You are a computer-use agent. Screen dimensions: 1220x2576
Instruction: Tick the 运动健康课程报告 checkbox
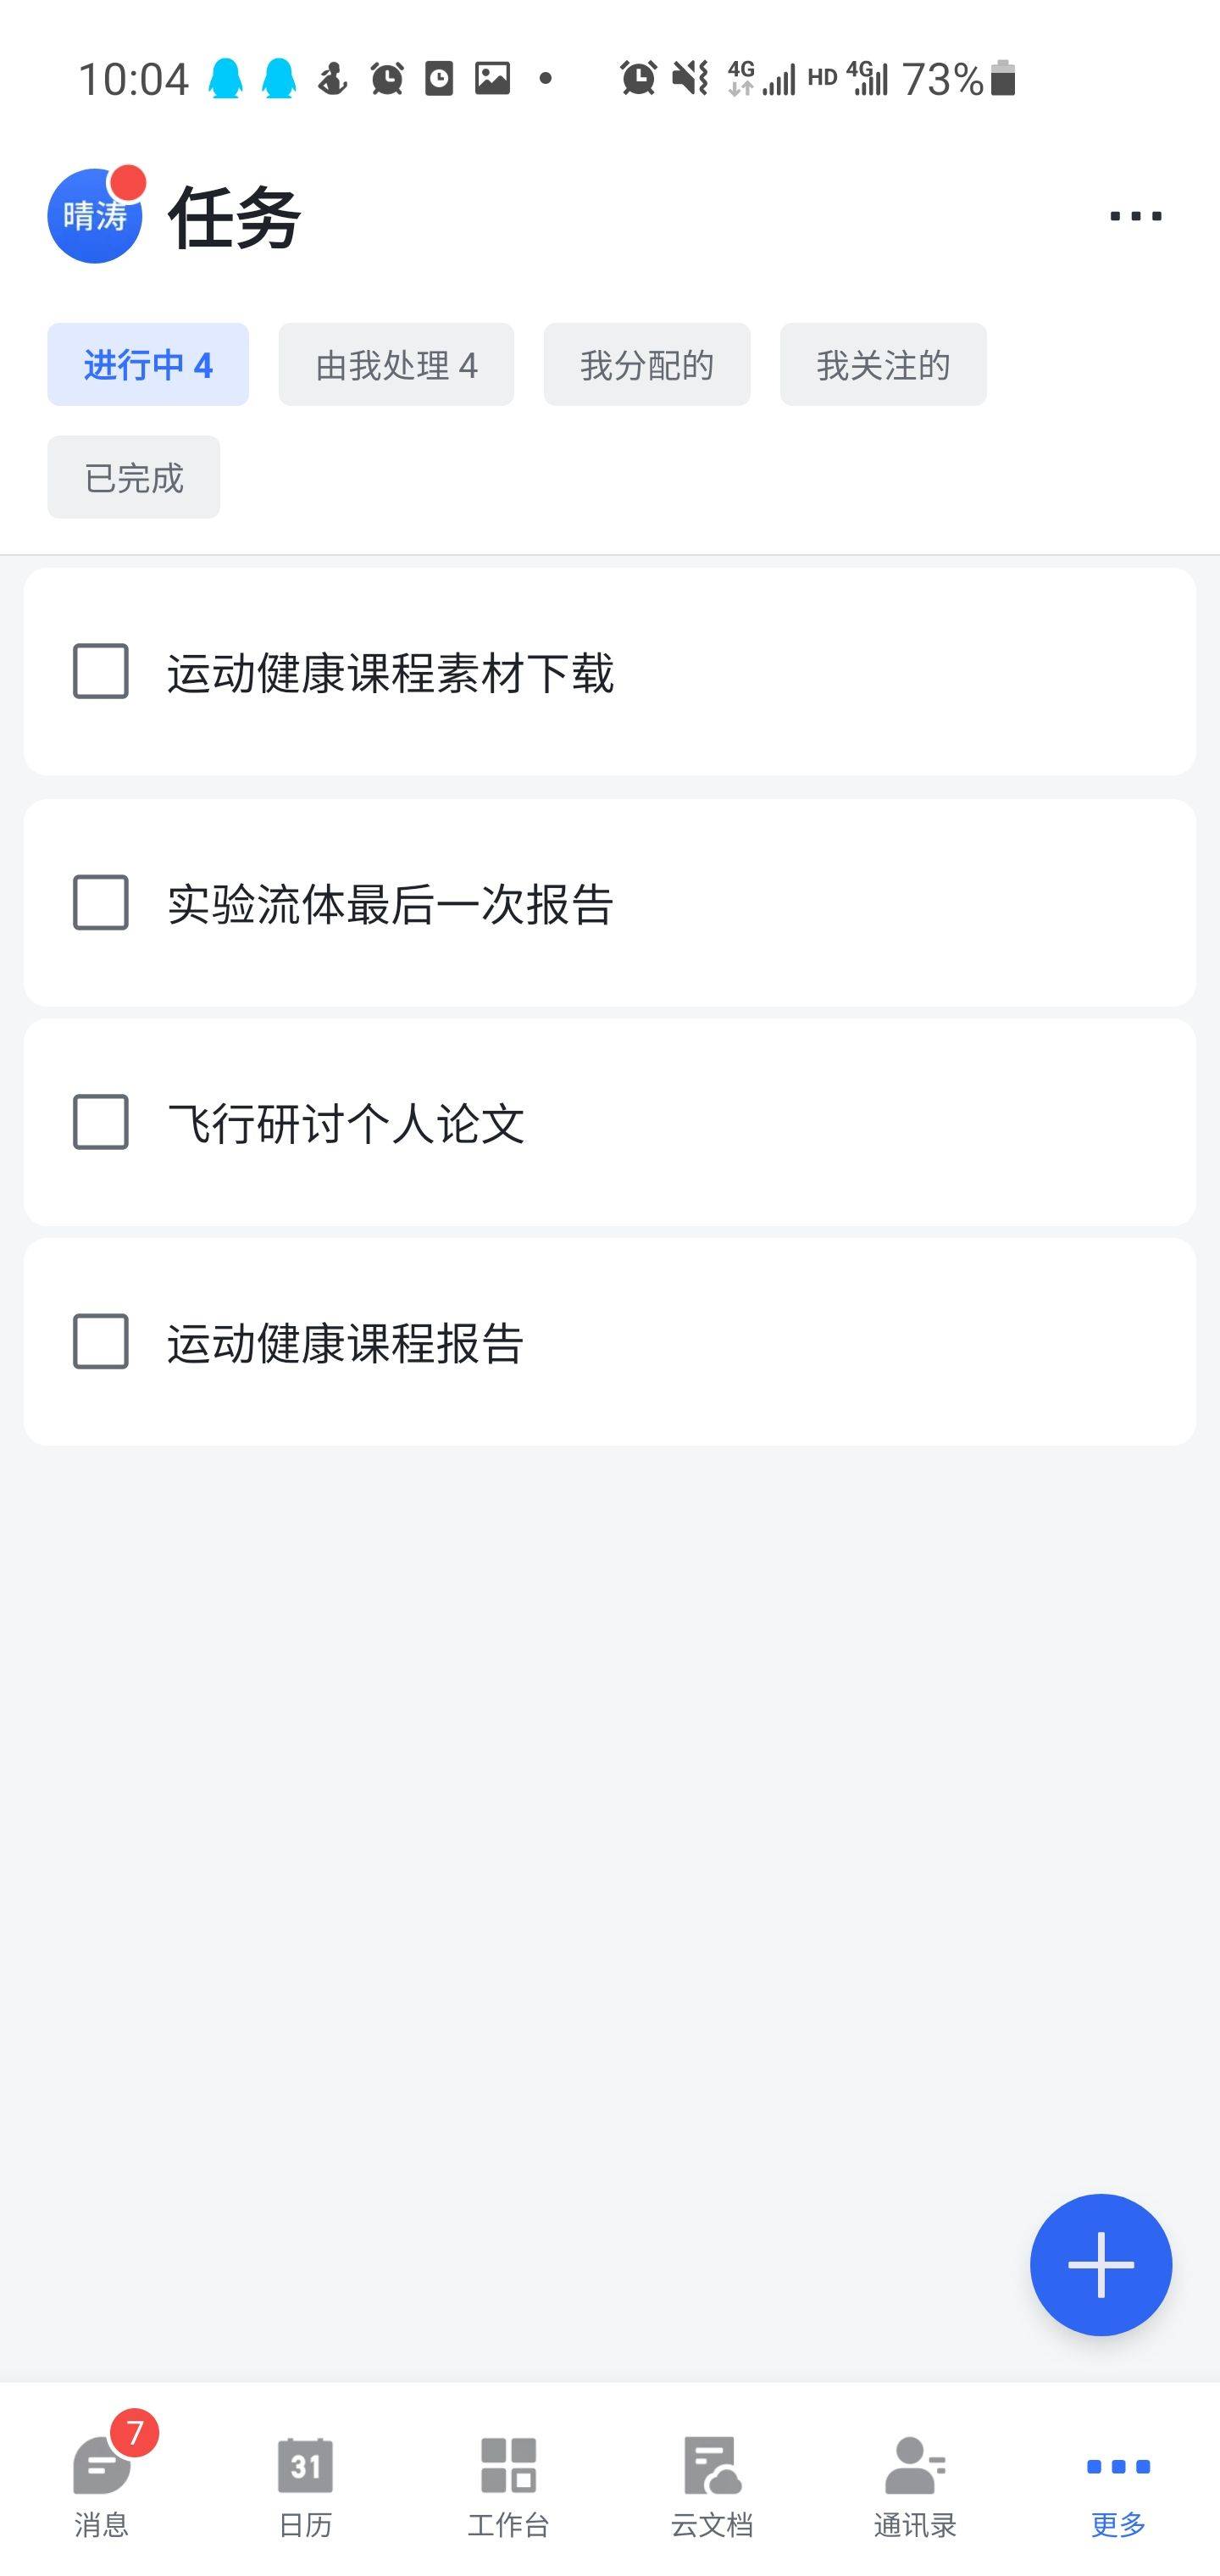101,1342
